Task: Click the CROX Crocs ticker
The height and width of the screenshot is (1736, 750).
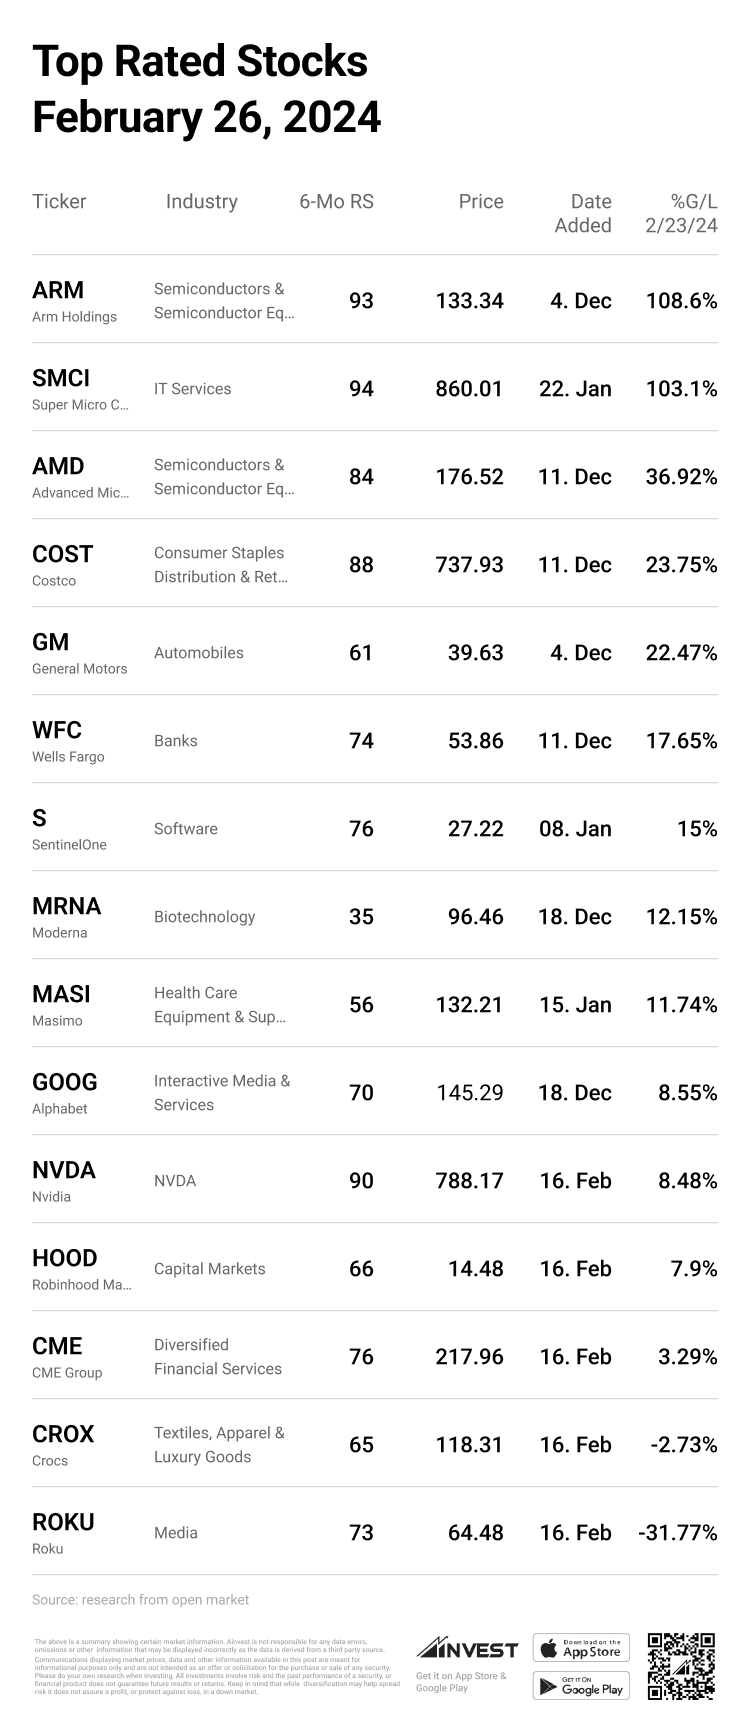Action: coord(63,1435)
